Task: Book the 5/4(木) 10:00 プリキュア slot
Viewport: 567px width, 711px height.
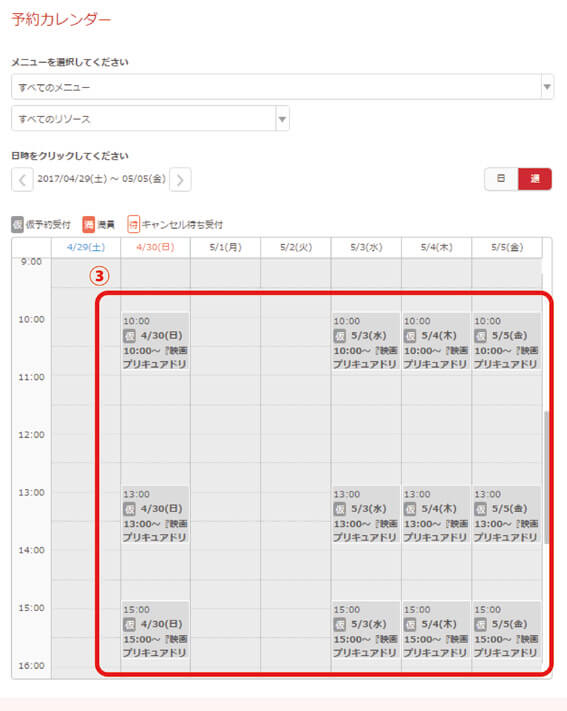Action: 436,342
